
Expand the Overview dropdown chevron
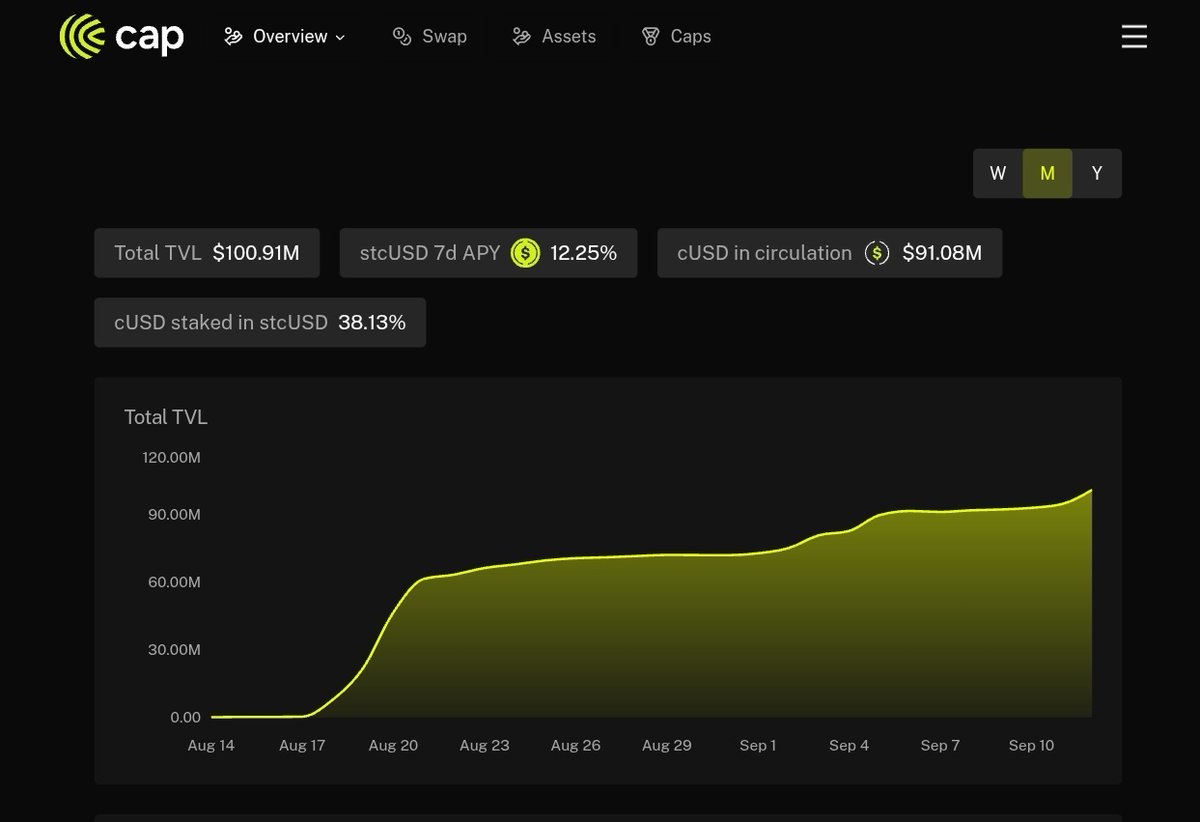pos(340,37)
